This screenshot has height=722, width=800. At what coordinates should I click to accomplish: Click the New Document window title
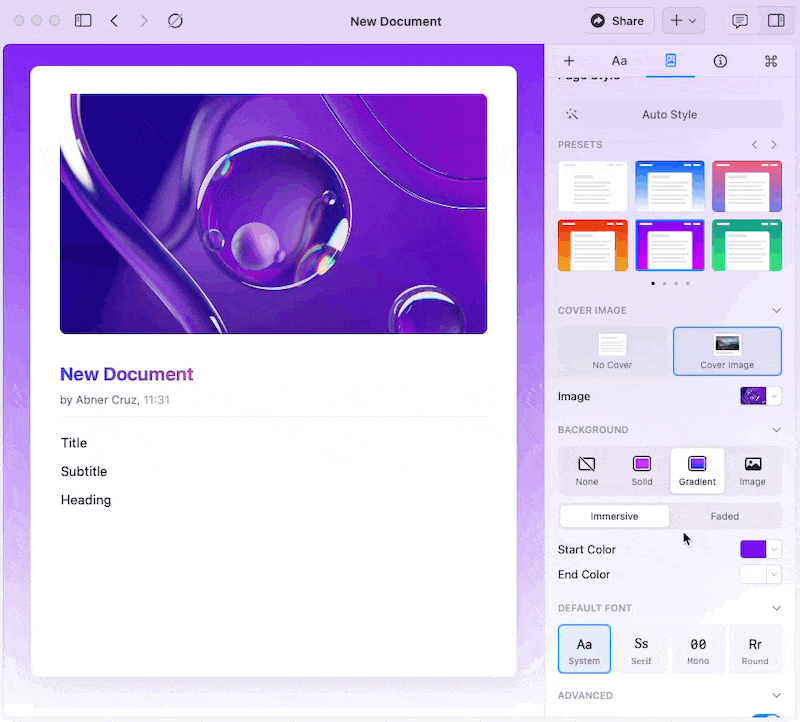tap(395, 21)
